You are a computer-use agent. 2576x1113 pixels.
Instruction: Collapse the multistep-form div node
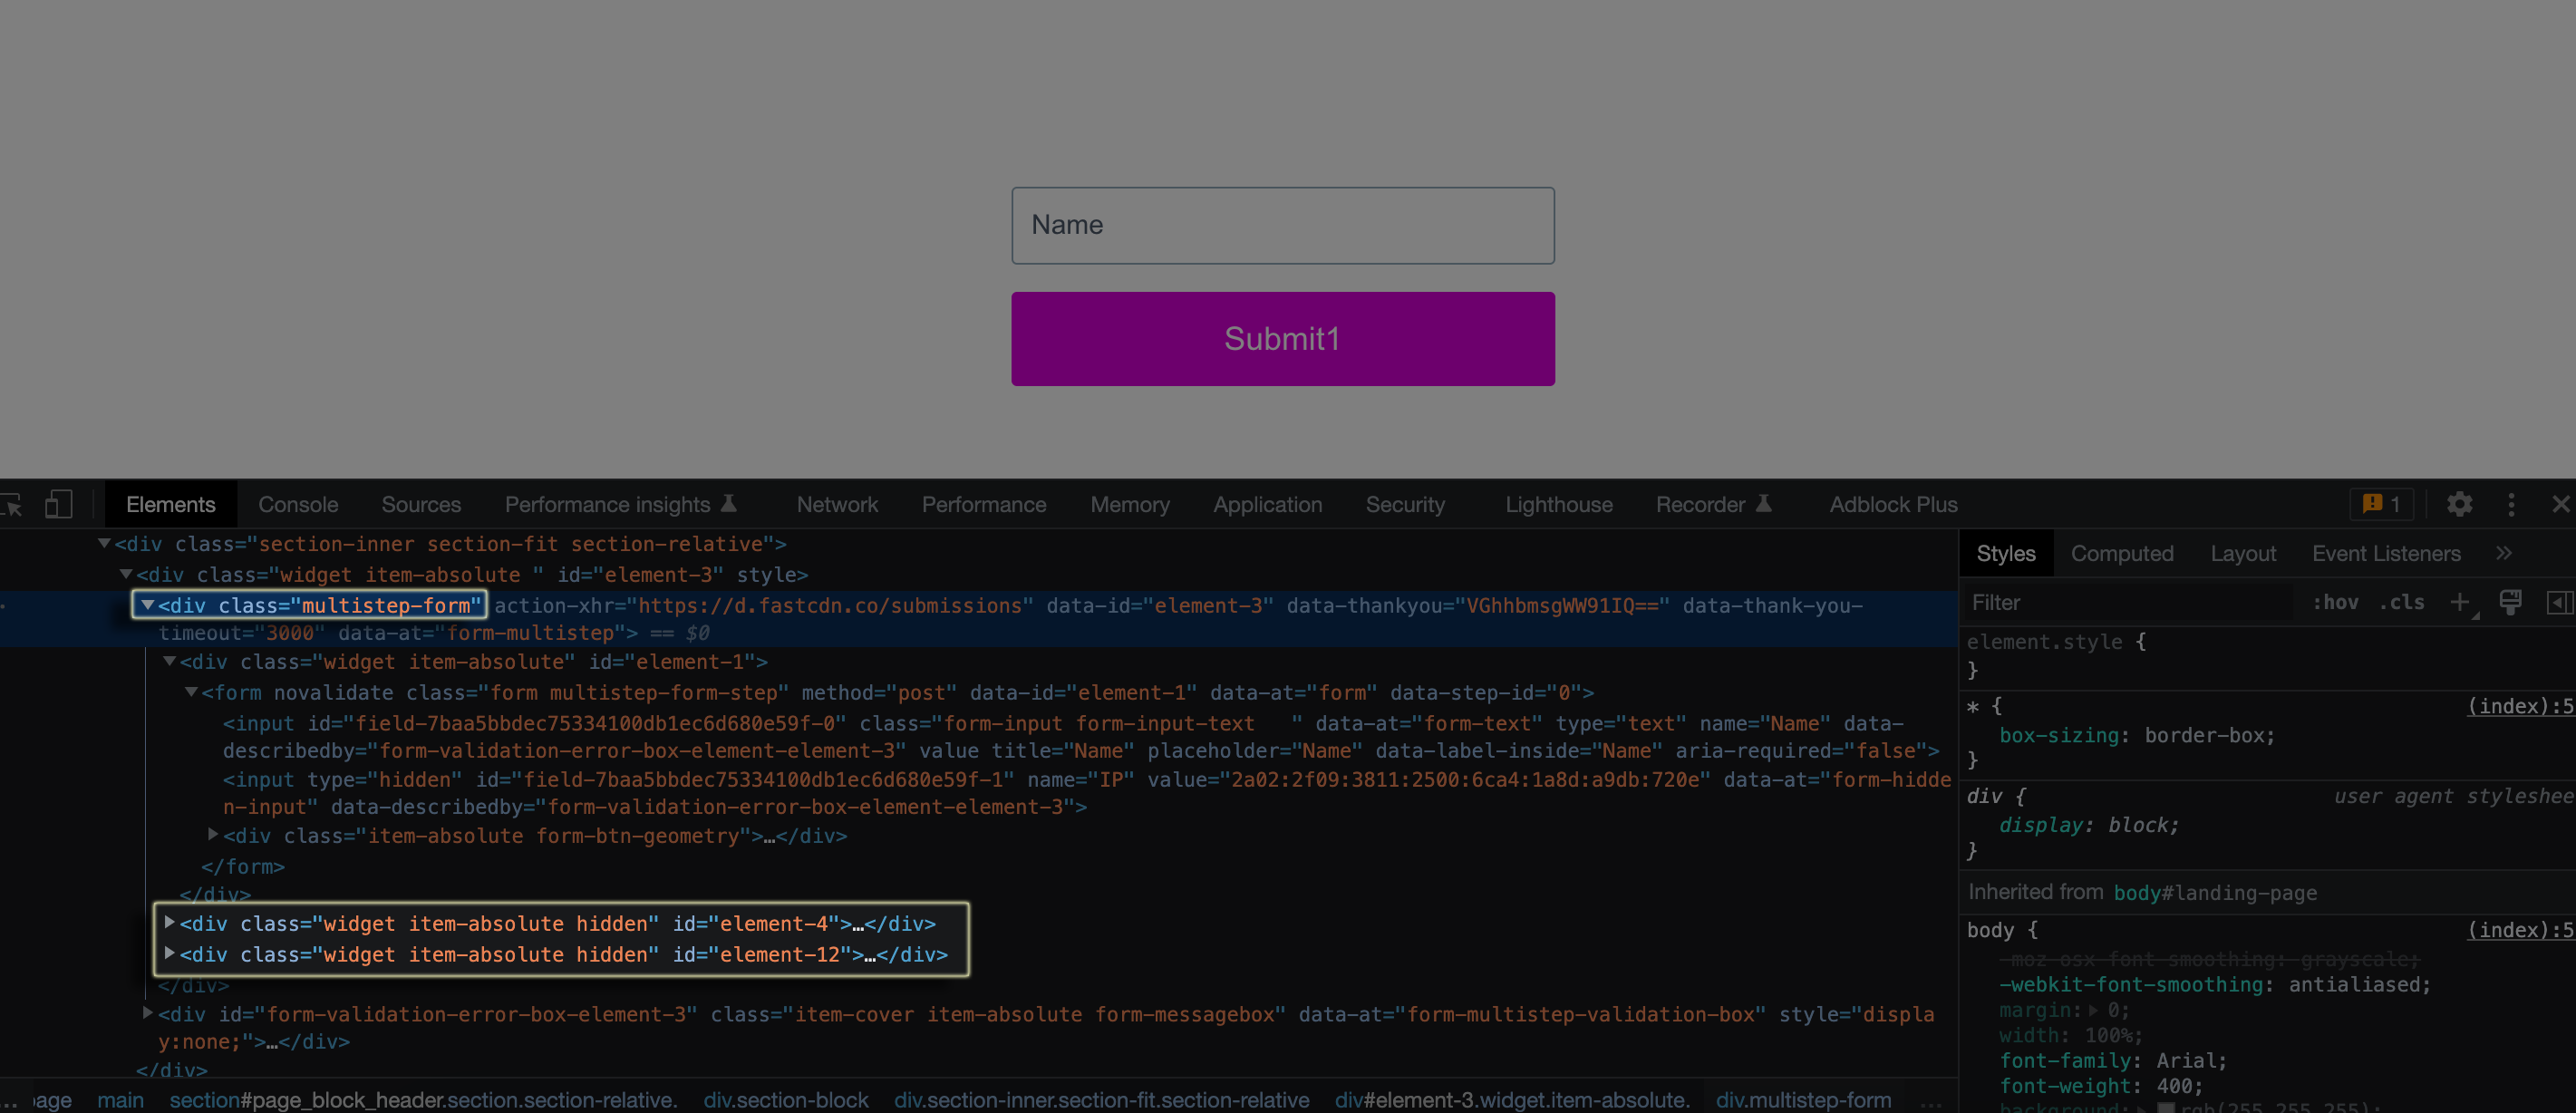pos(148,605)
